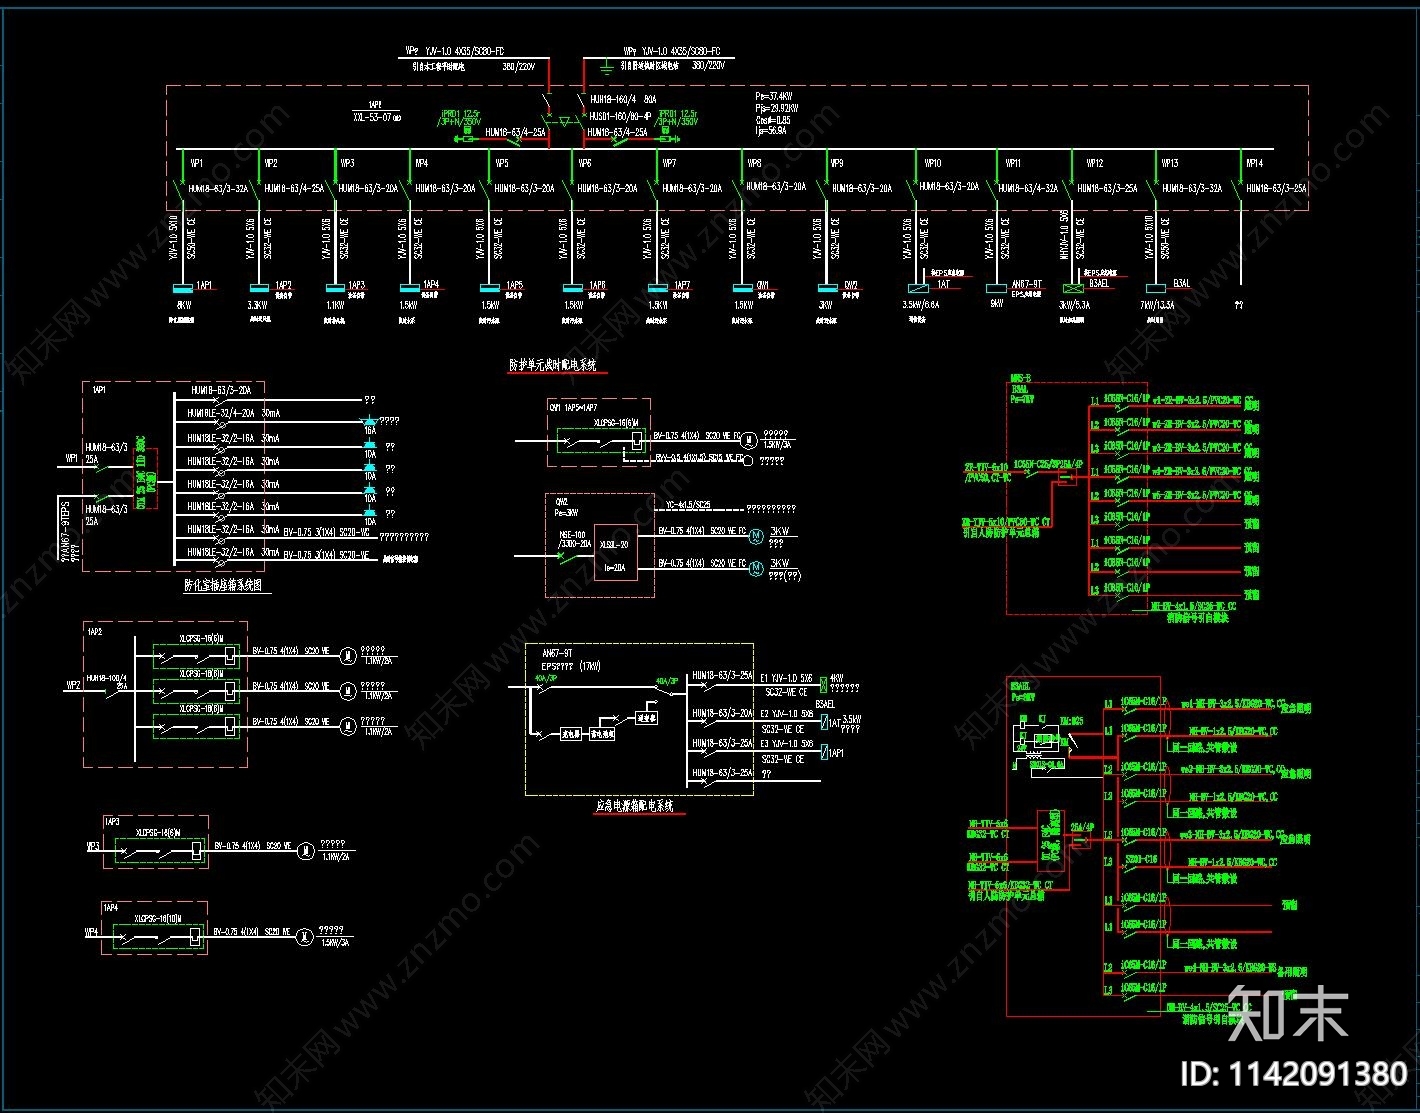The image size is (1420, 1113).
Task: Select the WP10 feeder label
Action: (x=932, y=163)
